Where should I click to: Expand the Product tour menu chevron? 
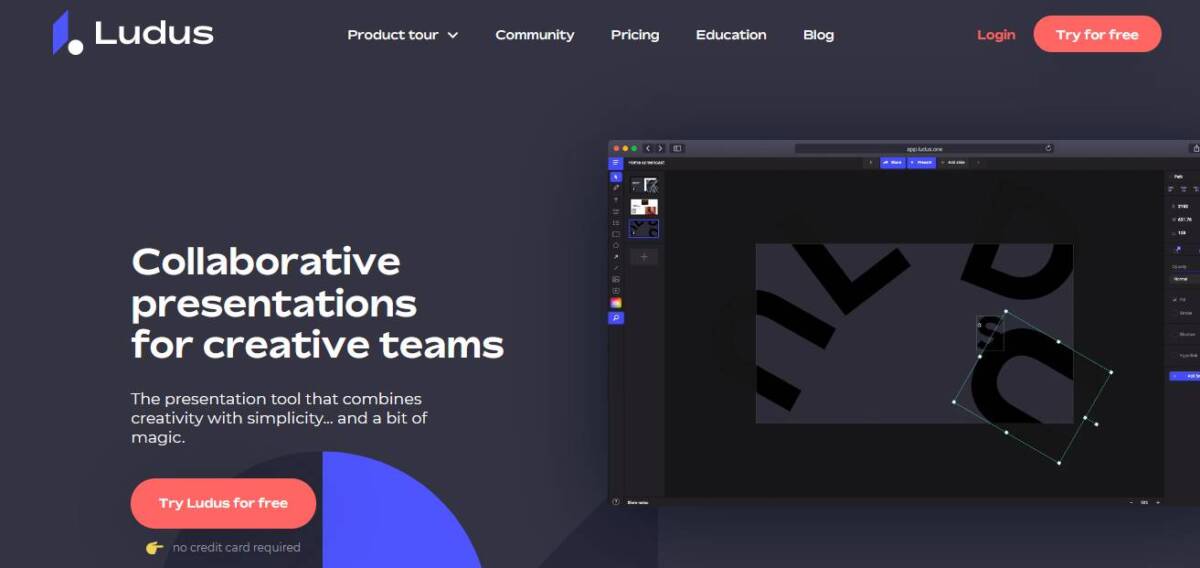(453, 35)
